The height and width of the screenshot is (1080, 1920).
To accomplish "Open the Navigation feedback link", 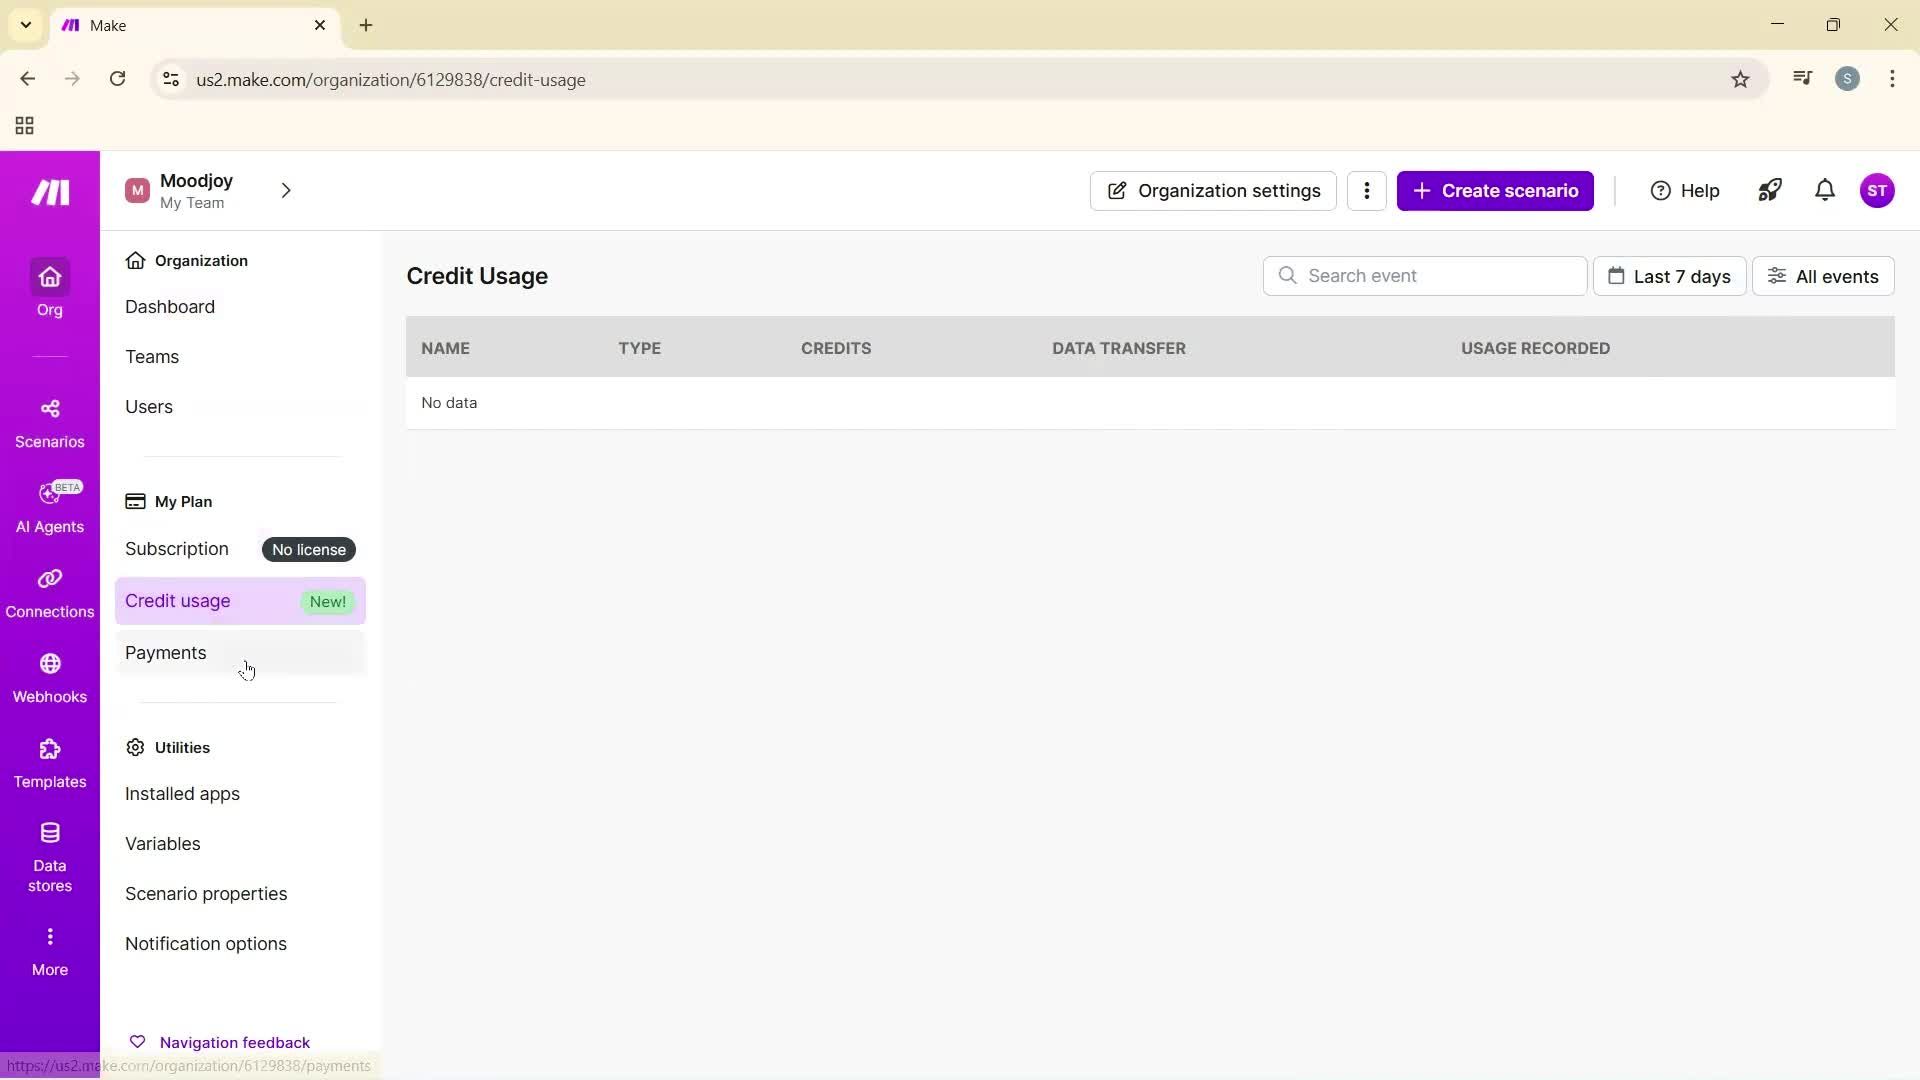I will [x=234, y=1041].
